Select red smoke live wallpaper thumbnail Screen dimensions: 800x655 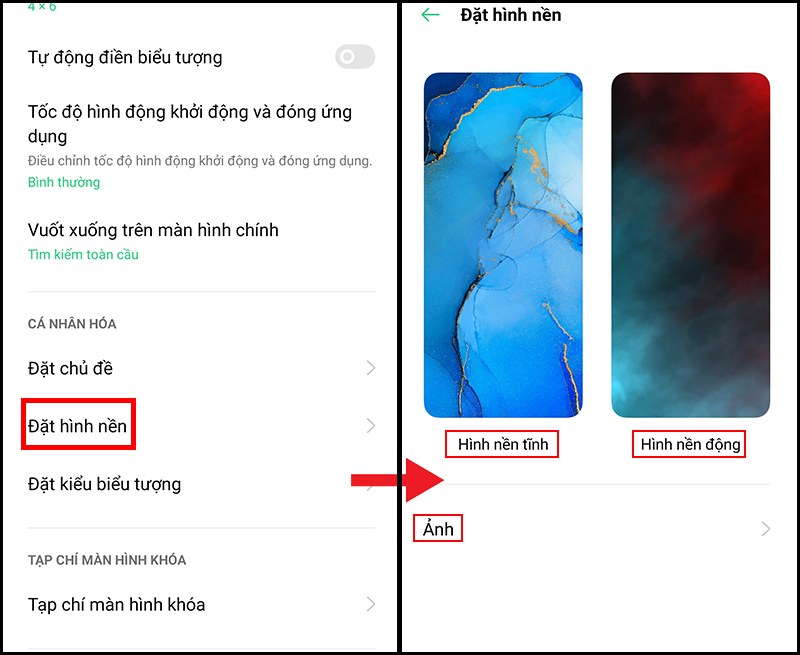click(x=690, y=245)
